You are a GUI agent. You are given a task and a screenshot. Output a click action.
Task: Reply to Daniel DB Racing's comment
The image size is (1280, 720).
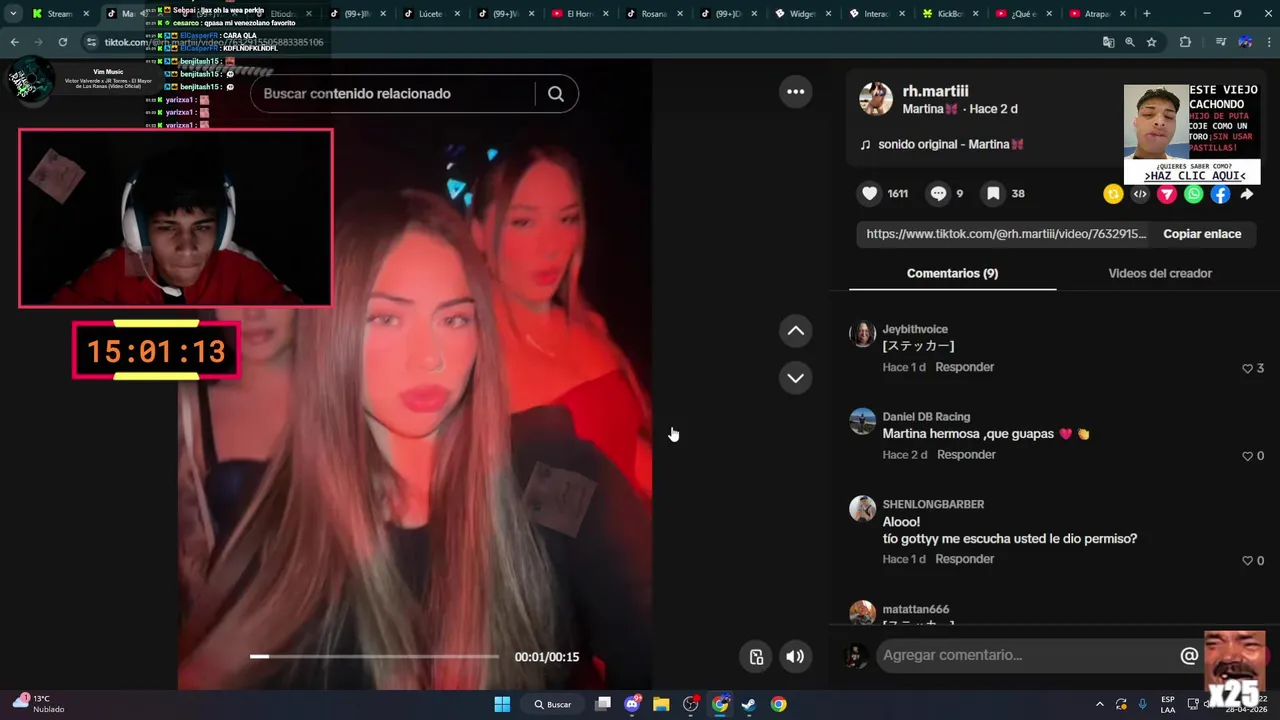pyautogui.click(x=966, y=455)
